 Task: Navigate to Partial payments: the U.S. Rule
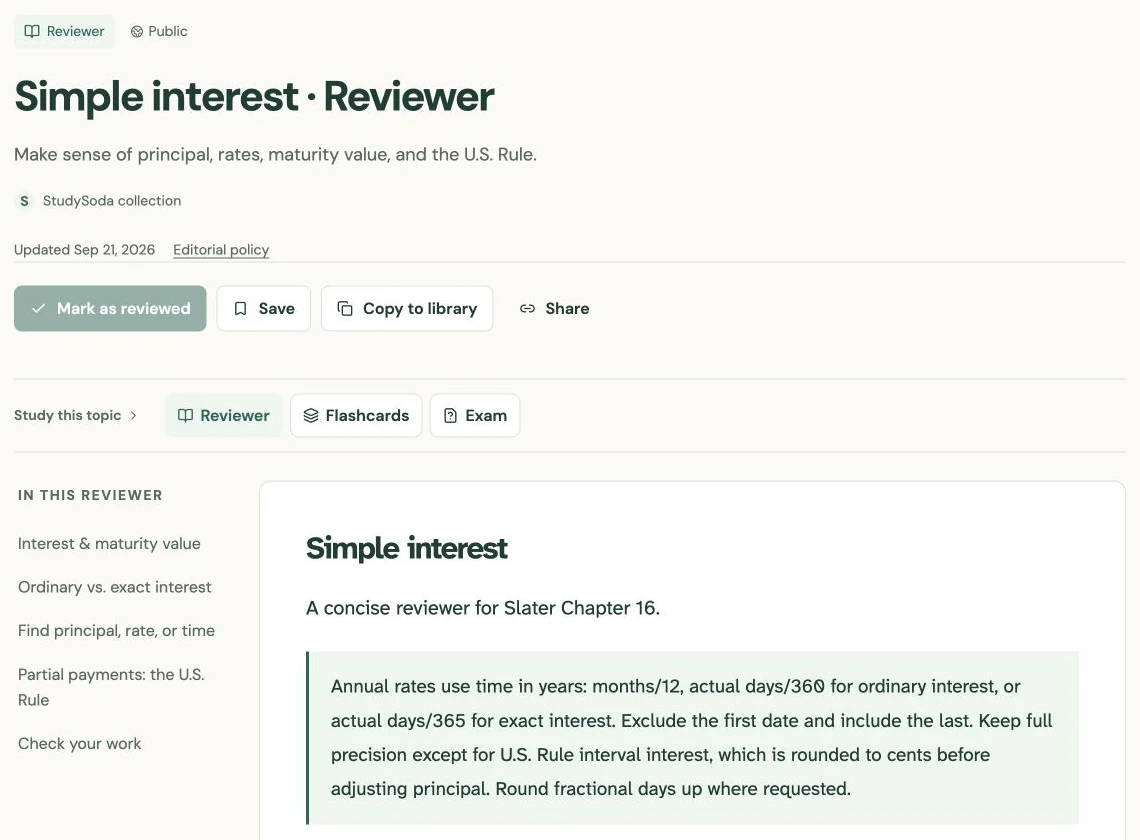pyautogui.click(x=111, y=687)
